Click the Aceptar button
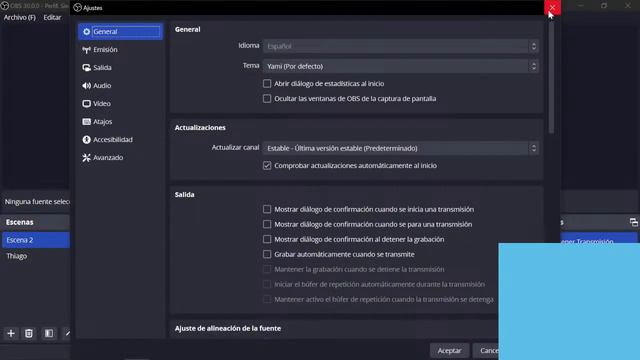Image resolution: width=640 pixels, height=360 pixels. click(x=449, y=351)
